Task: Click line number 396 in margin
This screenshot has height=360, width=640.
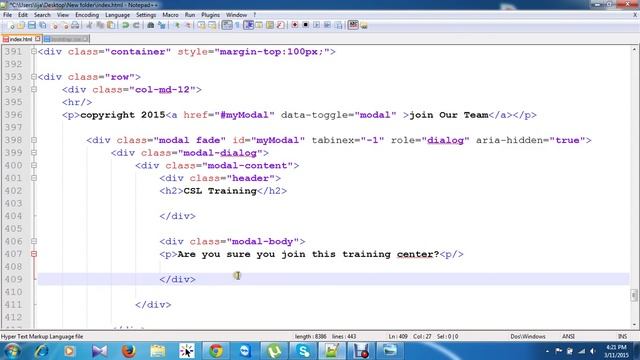Action: point(13,115)
